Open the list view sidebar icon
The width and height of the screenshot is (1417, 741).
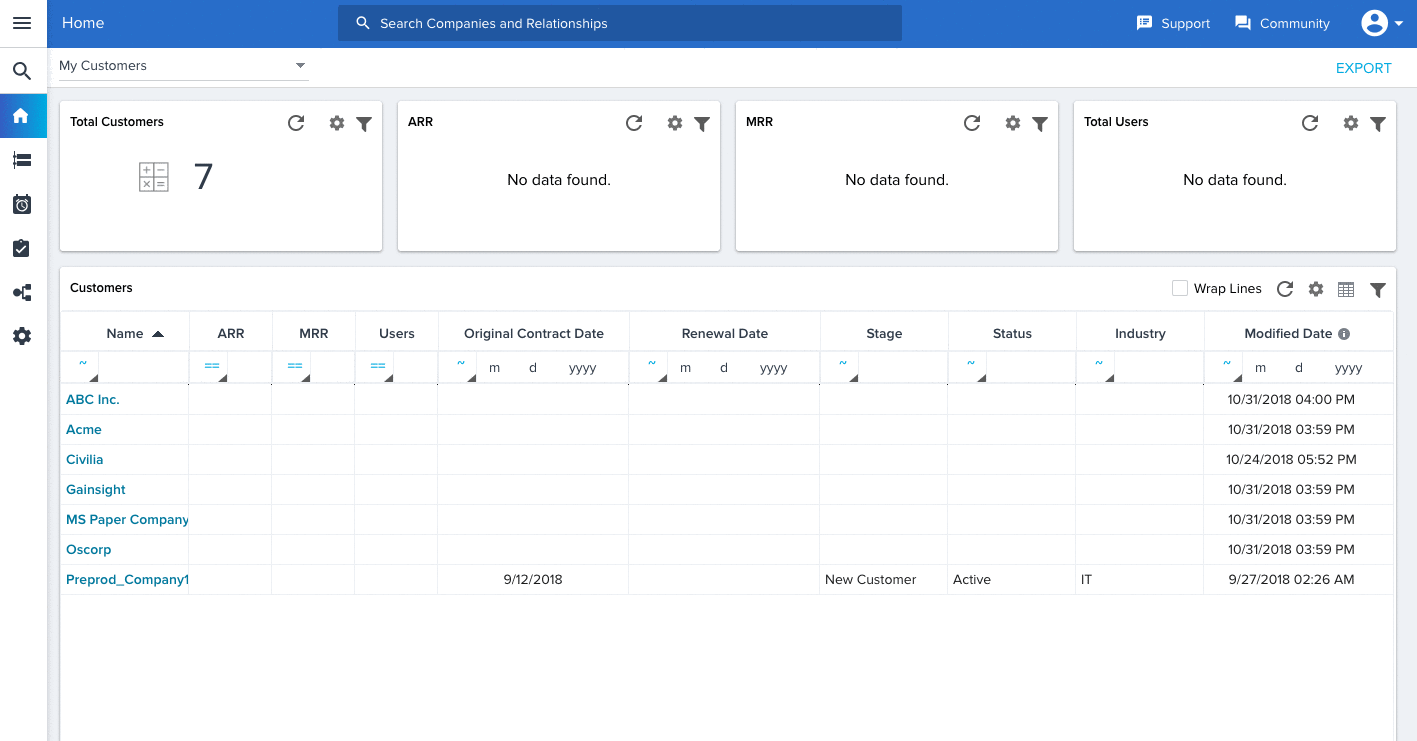coord(22,160)
